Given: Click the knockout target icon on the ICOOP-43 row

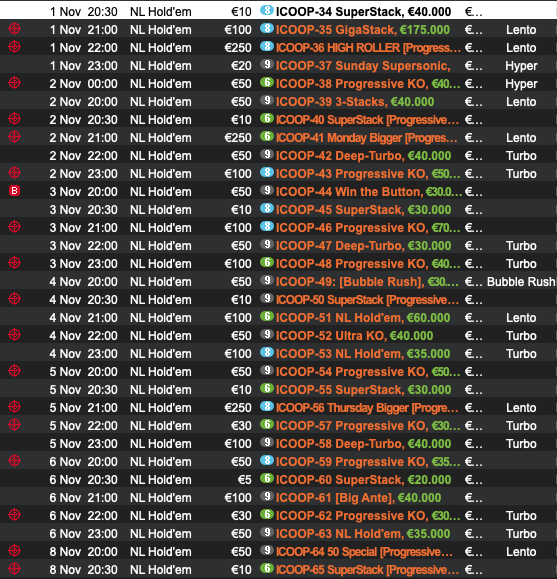Looking at the screenshot, I should pyautogui.click(x=14, y=172).
